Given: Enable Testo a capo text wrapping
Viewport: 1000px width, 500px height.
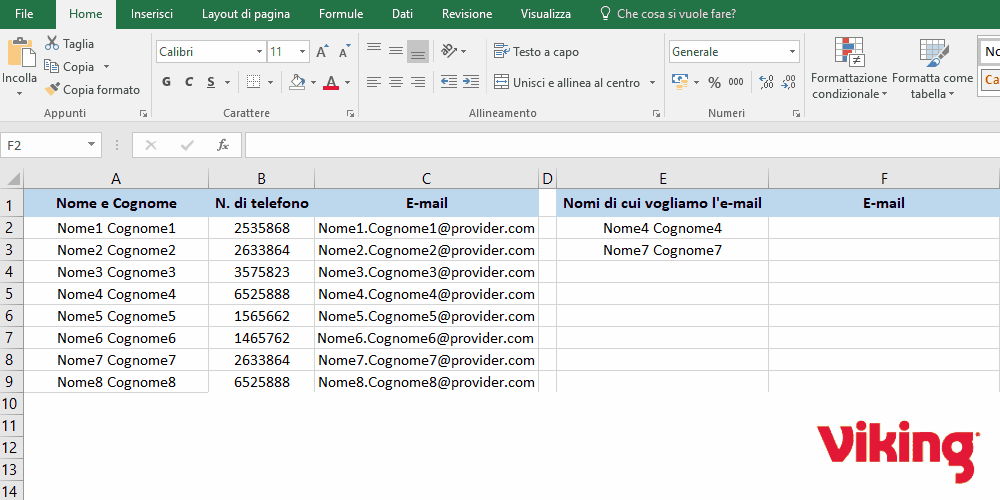Looking at the screenshot, I should point(536,52).
